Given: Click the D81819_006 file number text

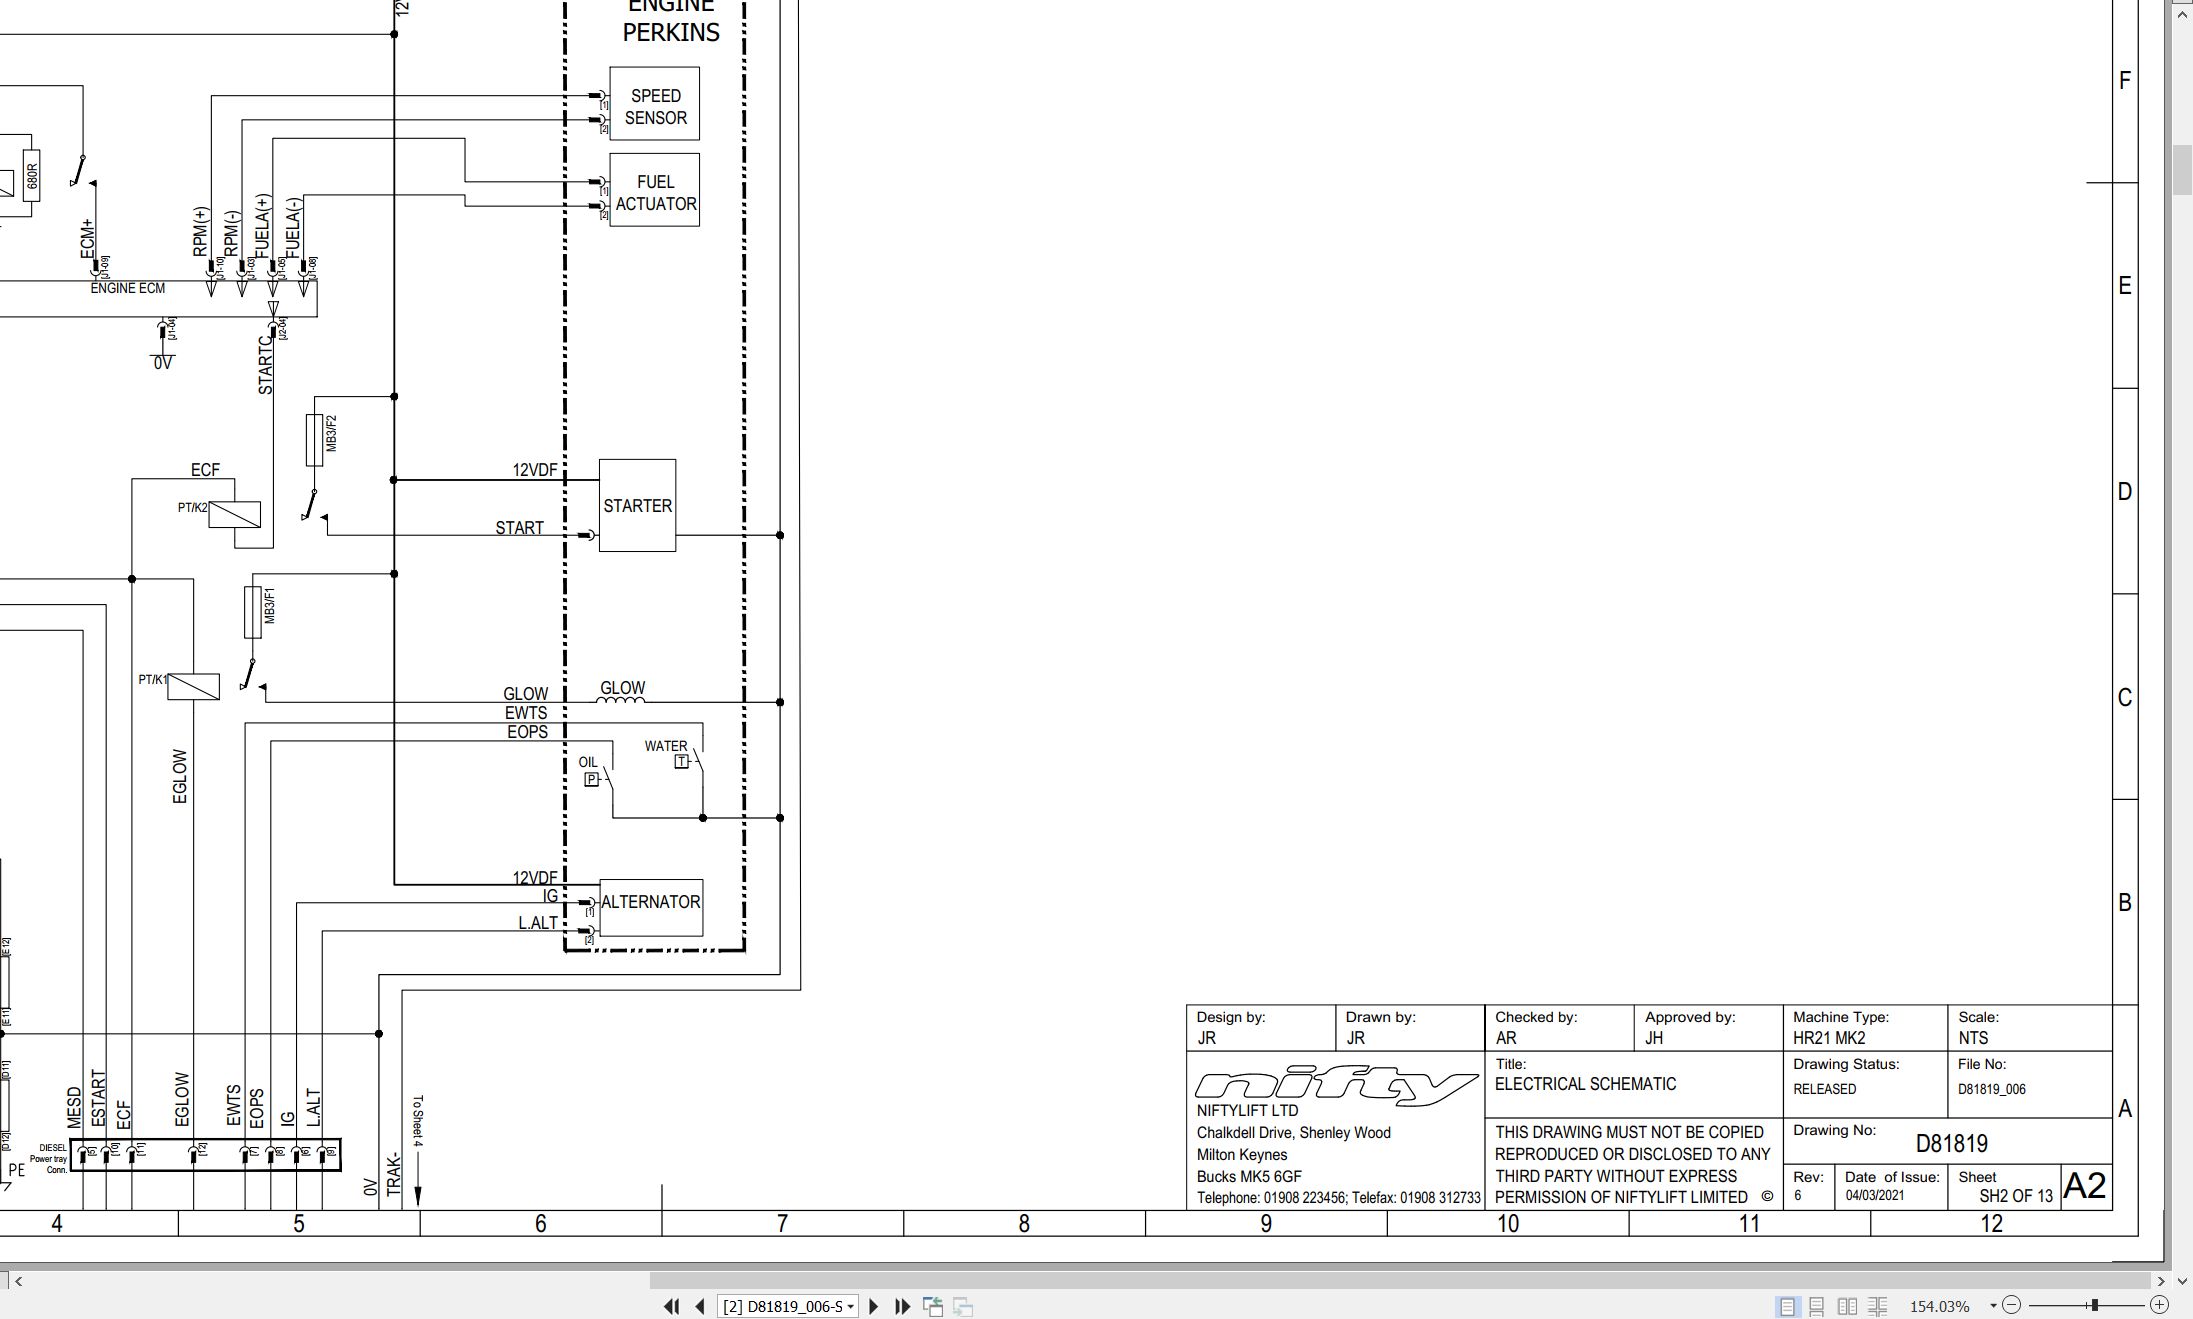Looking at the screenshot, I should tap(1992, 1089).
